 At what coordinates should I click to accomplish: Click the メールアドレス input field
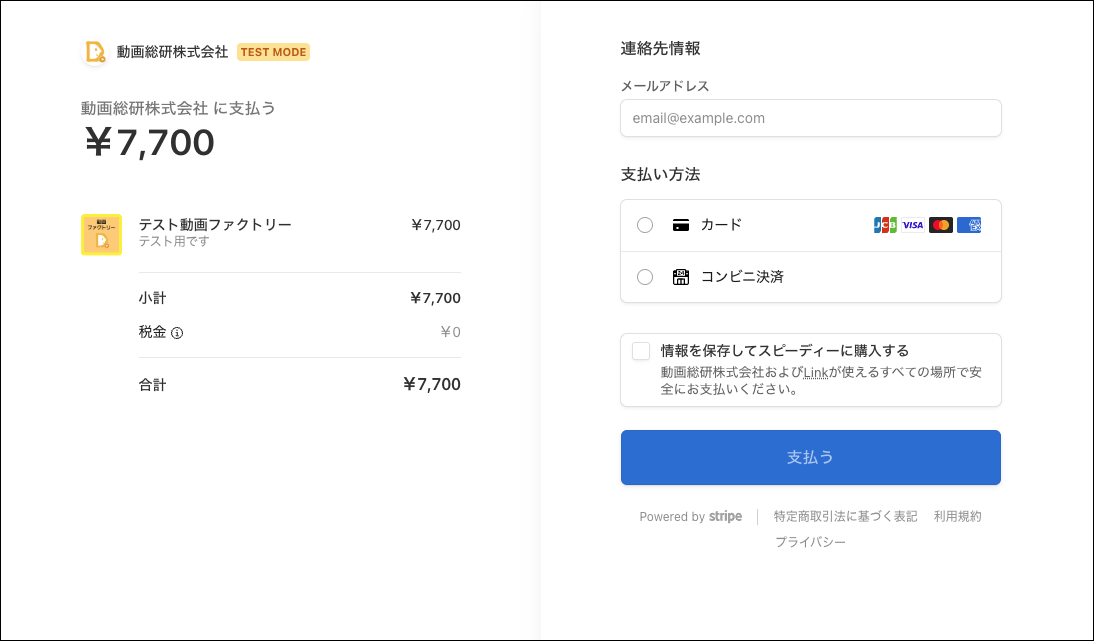pos(810,118)
